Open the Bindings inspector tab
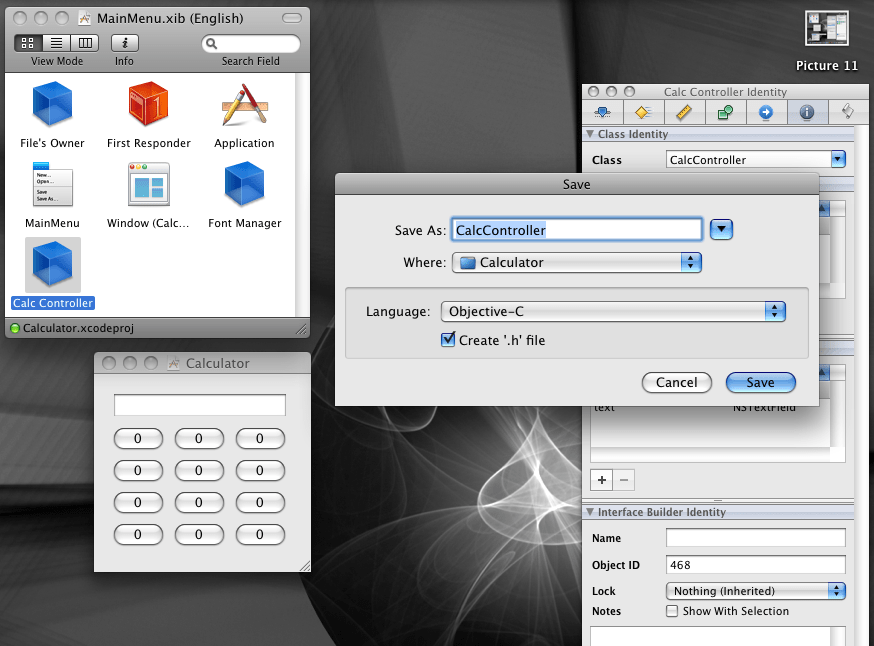 [x=725, y=113]
